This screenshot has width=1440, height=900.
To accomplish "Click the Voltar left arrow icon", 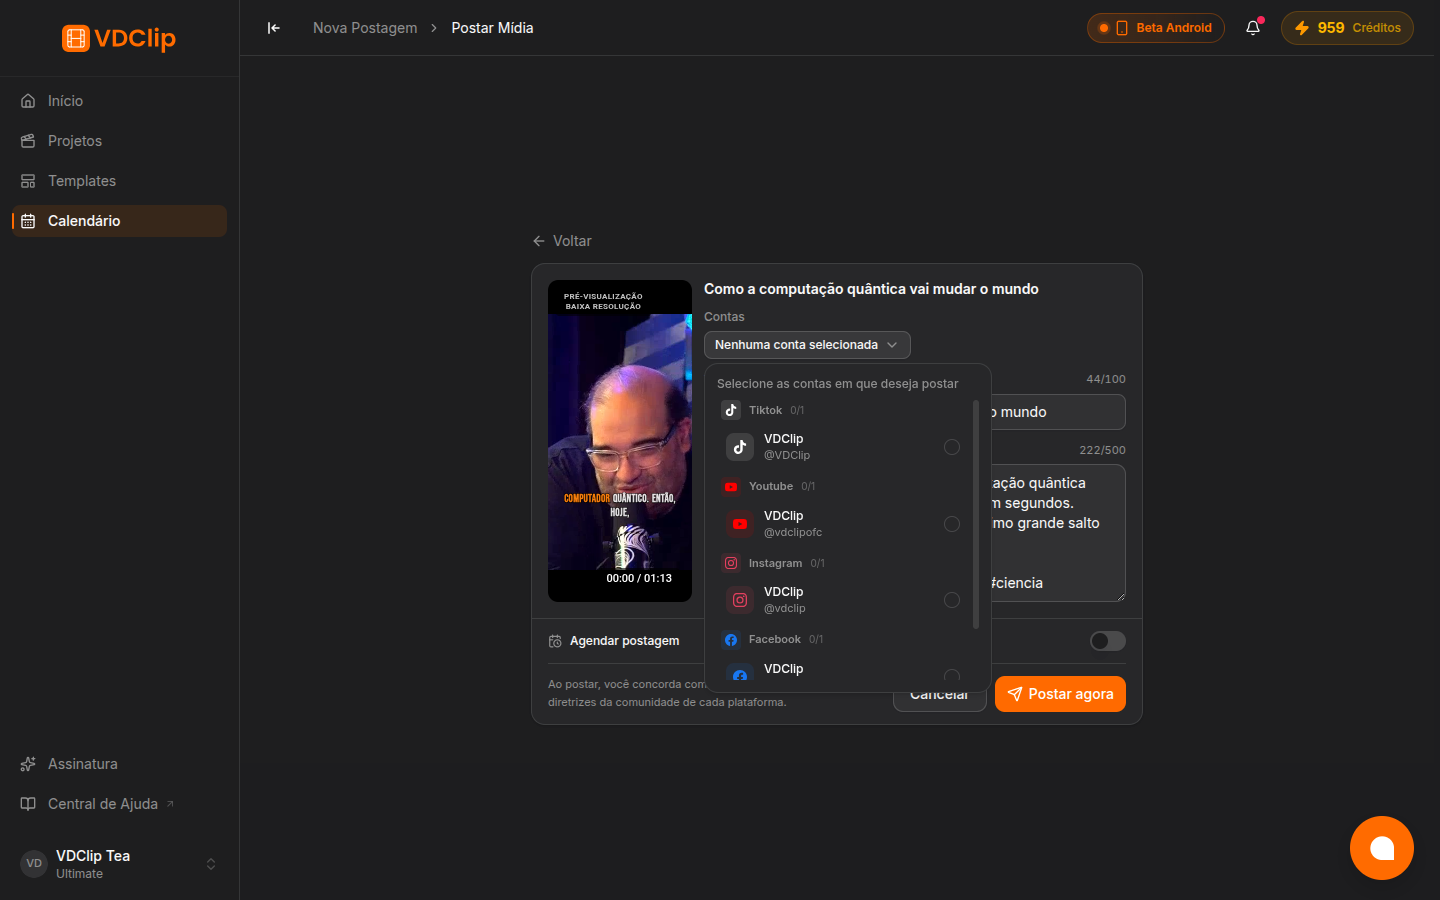I will (x=539, y=241).
